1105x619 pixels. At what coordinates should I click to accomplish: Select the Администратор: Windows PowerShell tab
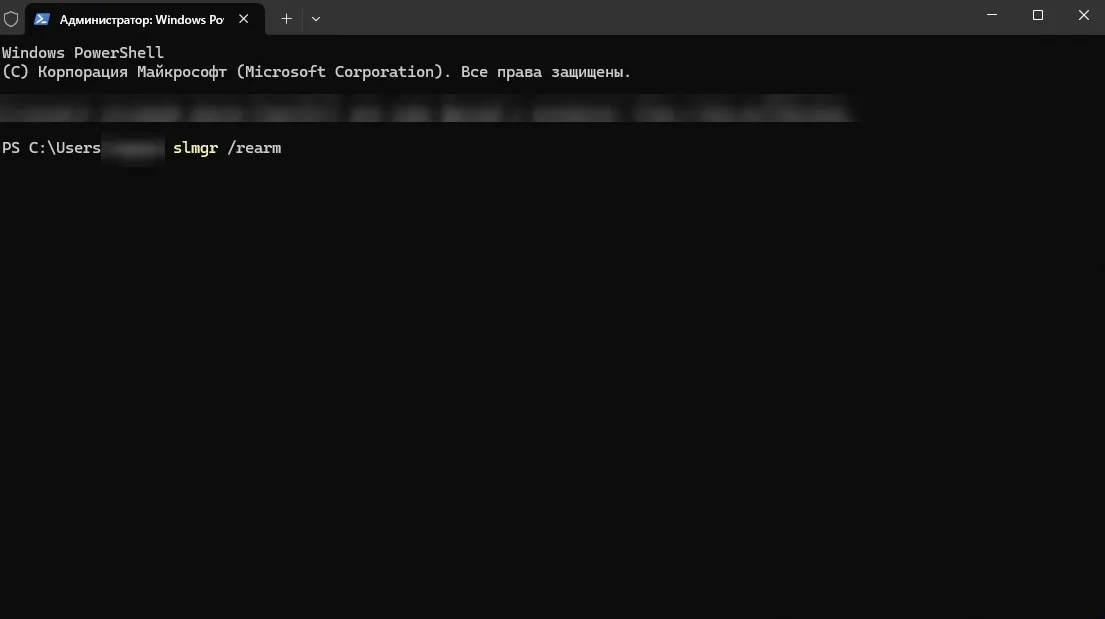pyautogui.click(x=145, y=19)
